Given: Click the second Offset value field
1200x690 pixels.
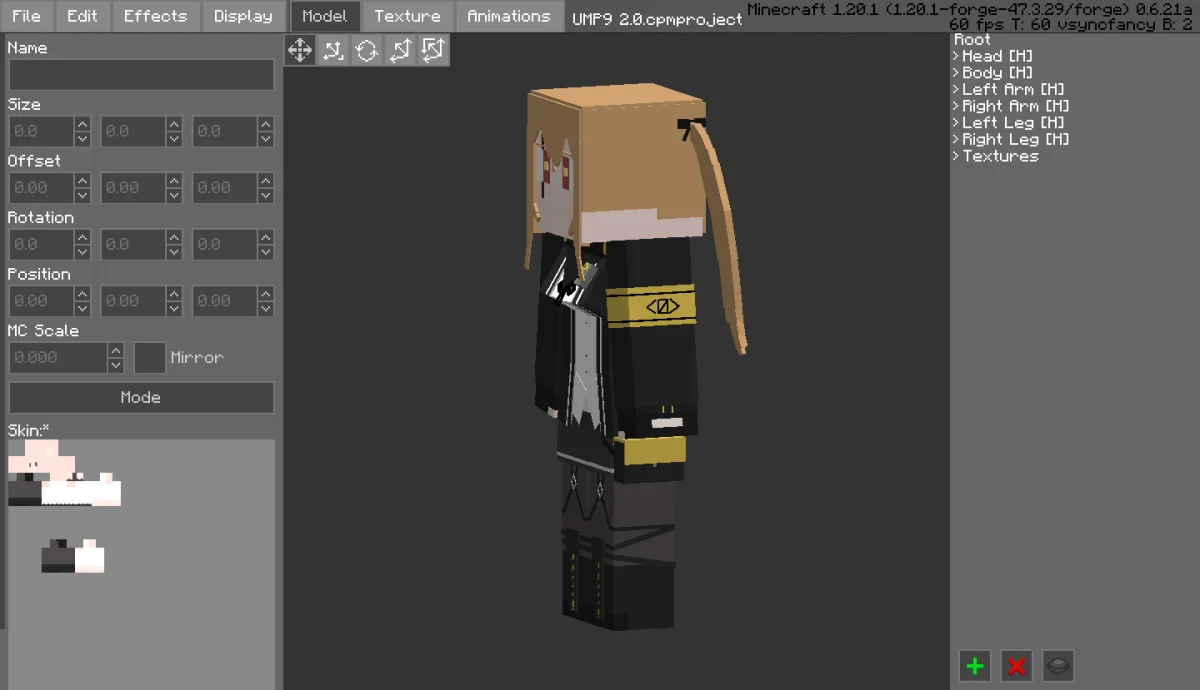Looking at the screenshot, I should pyautogui.click(x=133, y=188).
